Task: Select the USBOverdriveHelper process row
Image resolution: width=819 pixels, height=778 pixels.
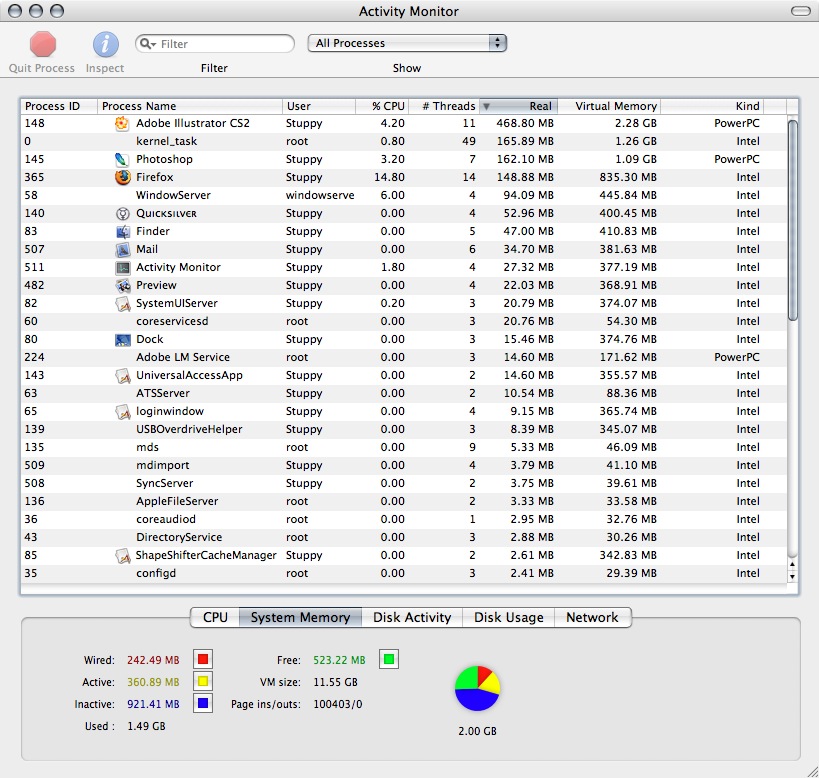Action: pyautogui.click(x=404, y=430)
